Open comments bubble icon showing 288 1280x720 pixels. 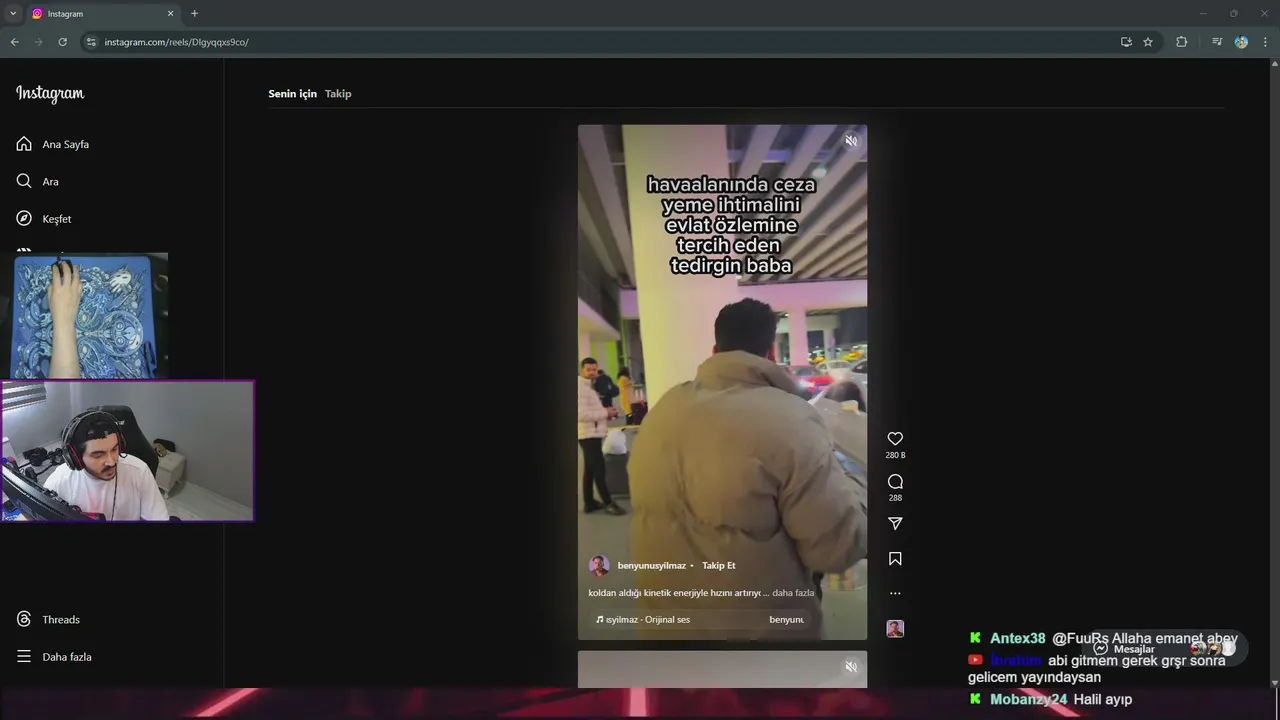click(x=895, y=481)
